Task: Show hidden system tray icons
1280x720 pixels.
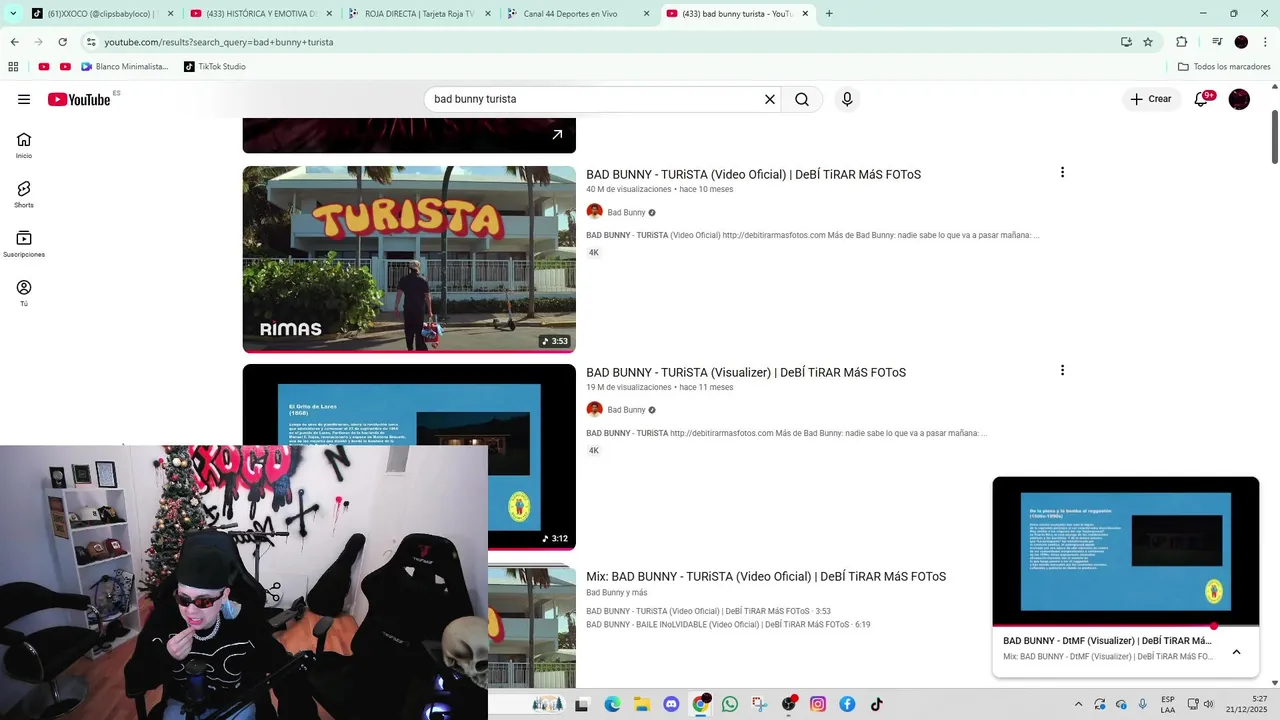Action: 1078,704
